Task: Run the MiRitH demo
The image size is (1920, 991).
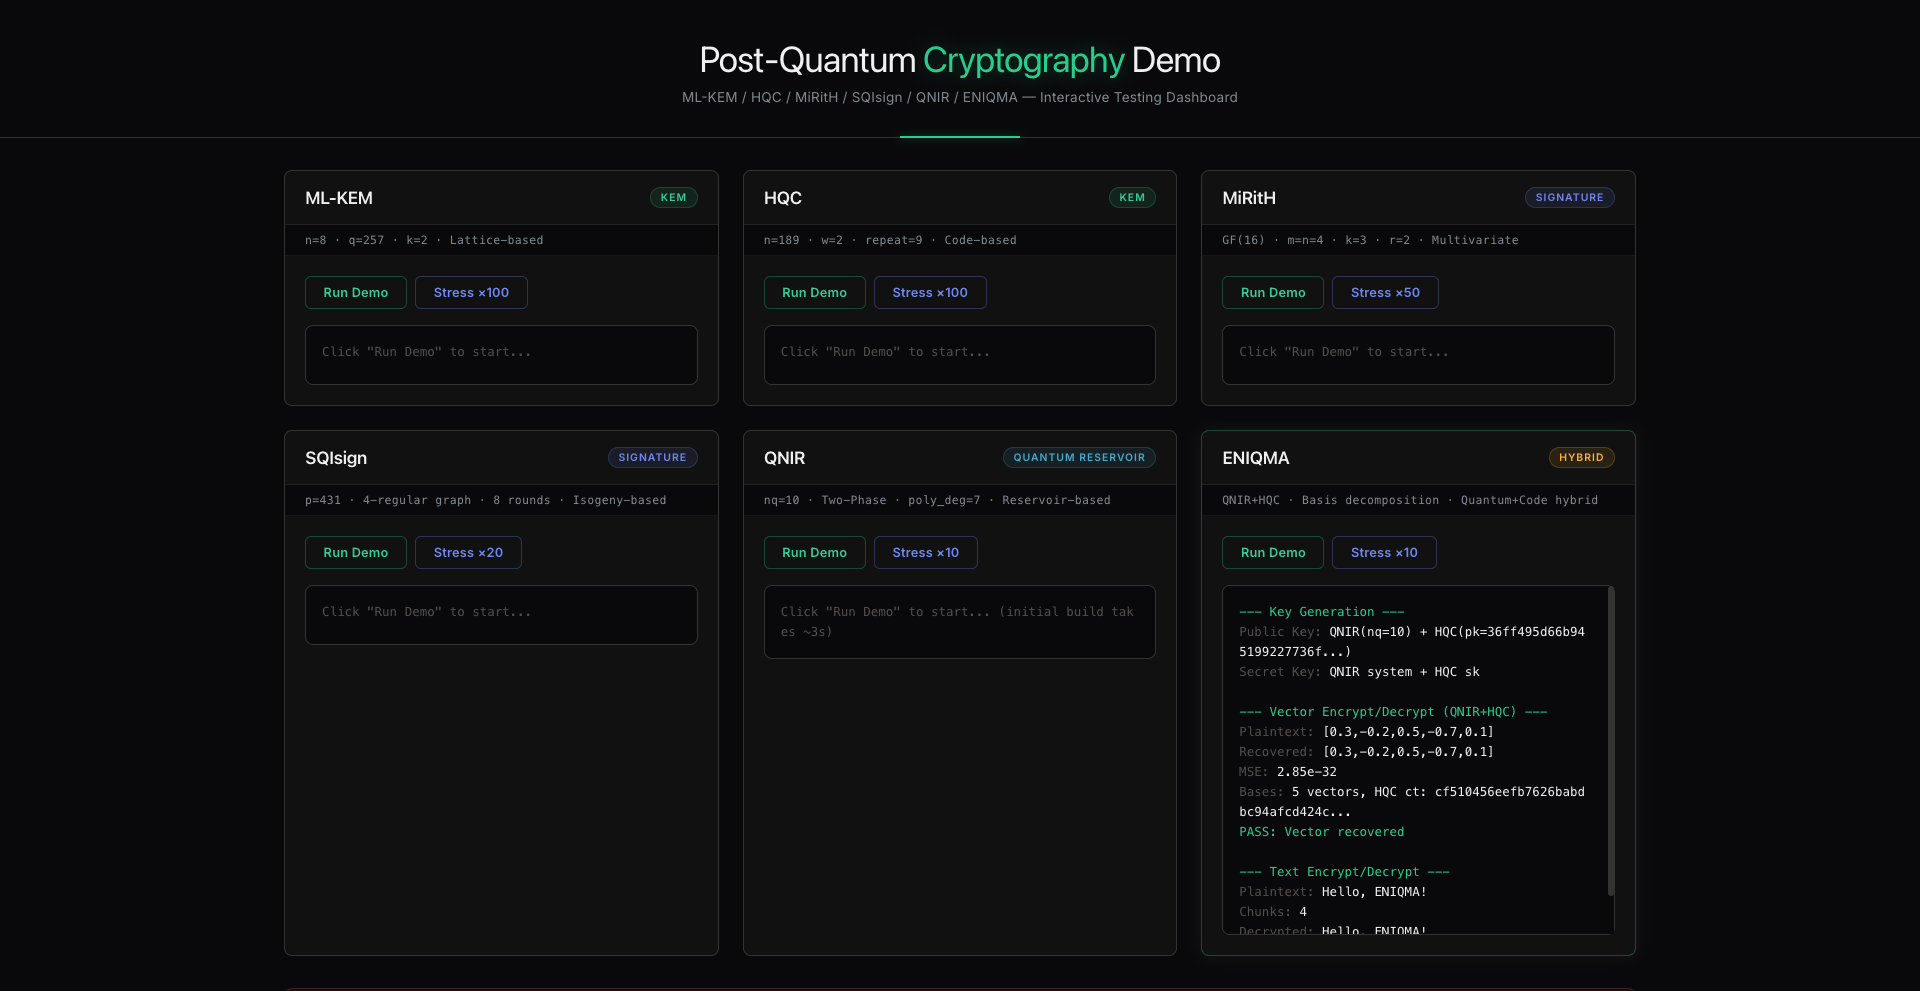Action: point(1272,293)
